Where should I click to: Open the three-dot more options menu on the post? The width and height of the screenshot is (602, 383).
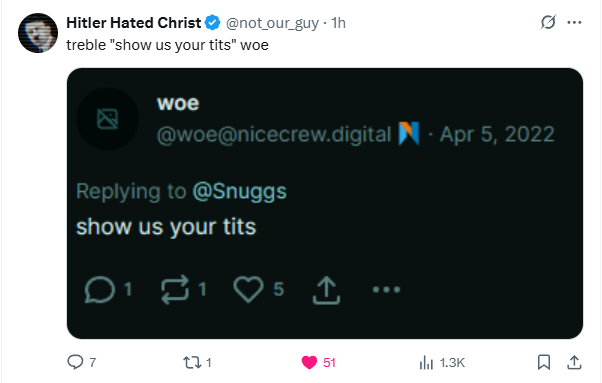(574, 23)
